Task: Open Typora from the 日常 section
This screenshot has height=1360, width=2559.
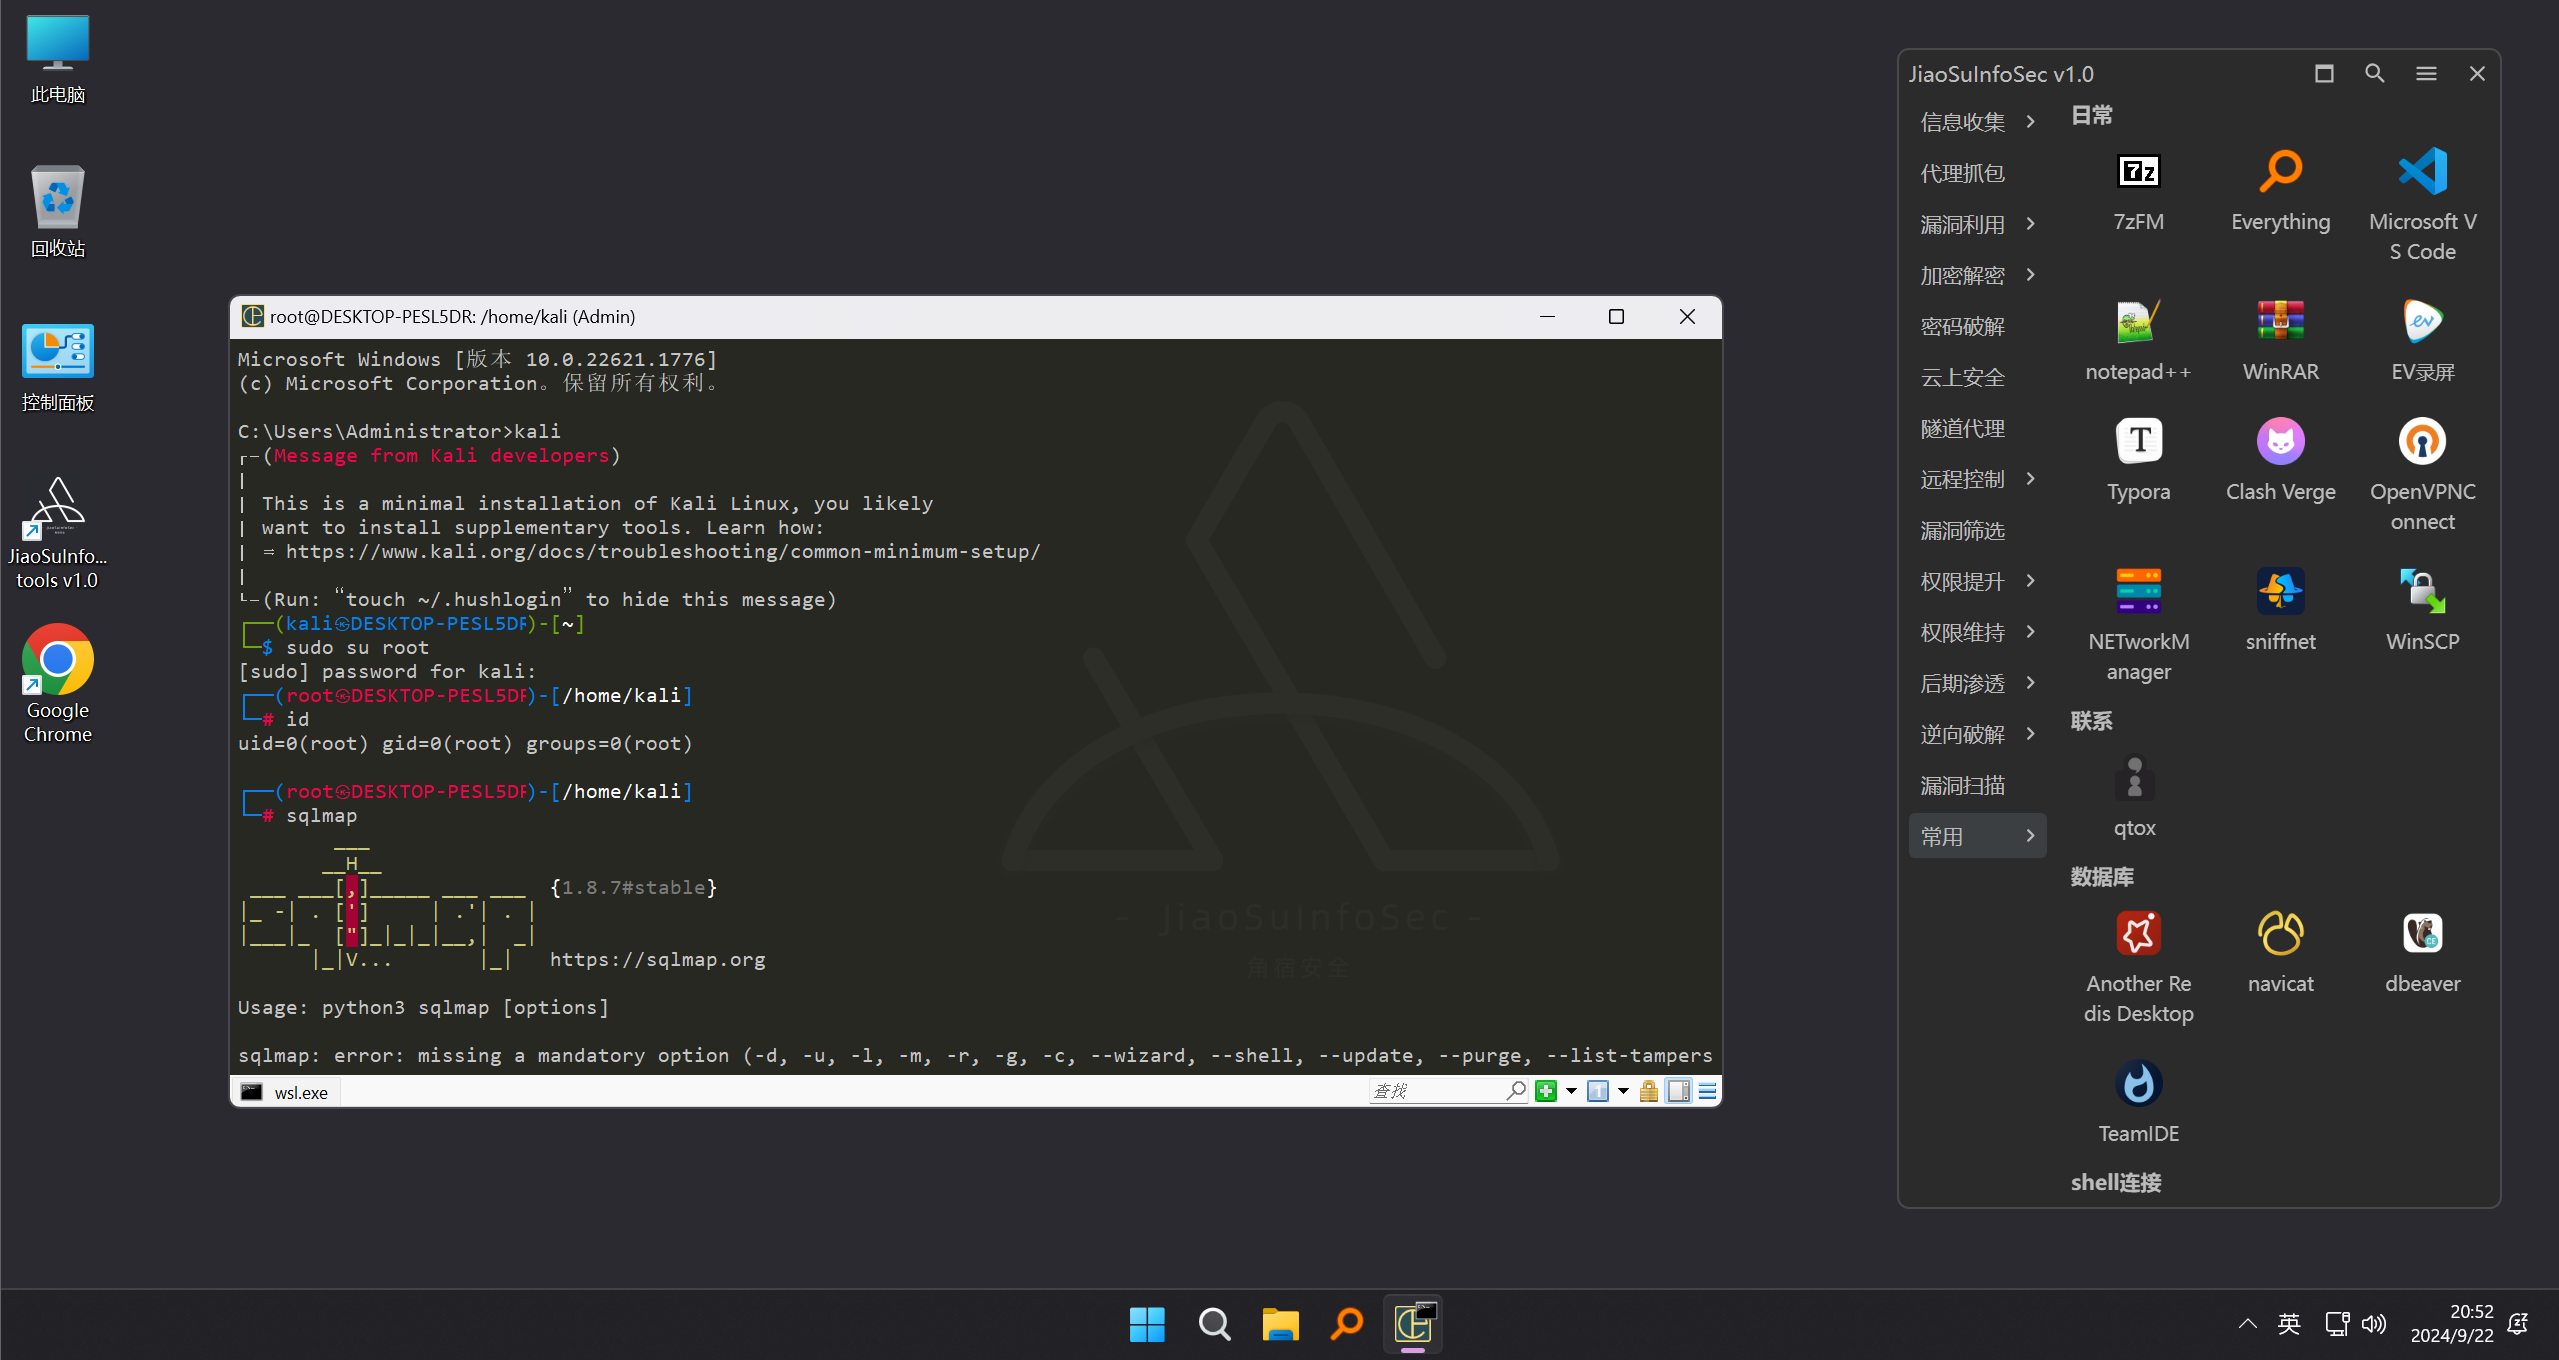Action: coord(2138,462)
